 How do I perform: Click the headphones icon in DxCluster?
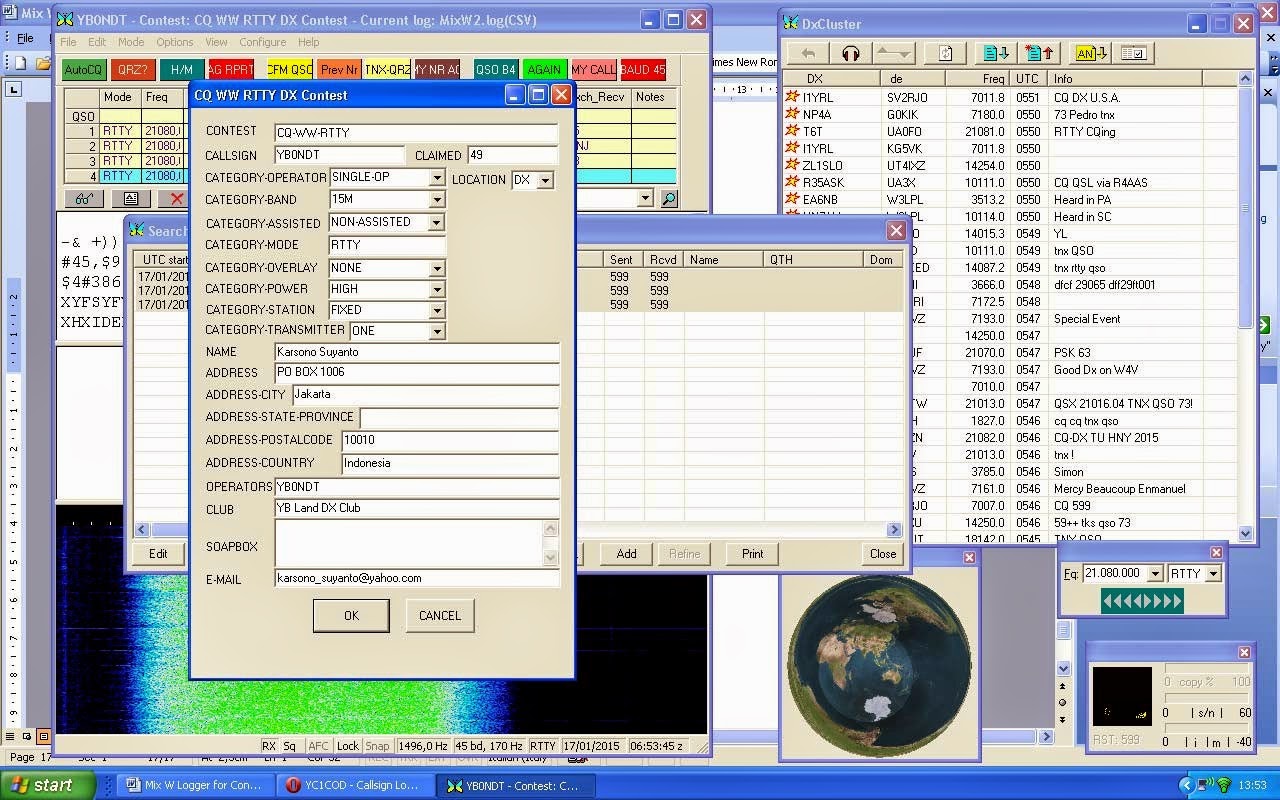(x=851, y=54)
